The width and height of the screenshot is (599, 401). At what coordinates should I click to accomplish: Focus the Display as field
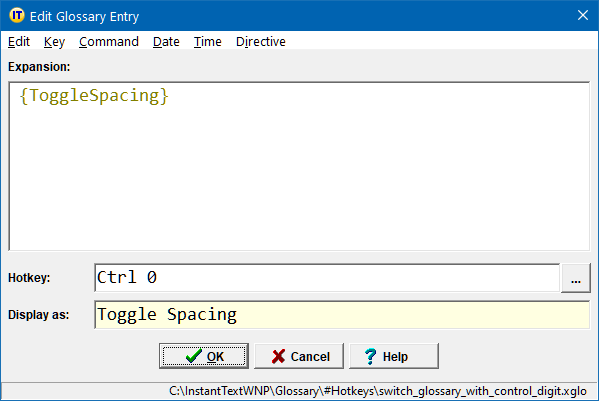pyautogui.click(x=342, y=315)
